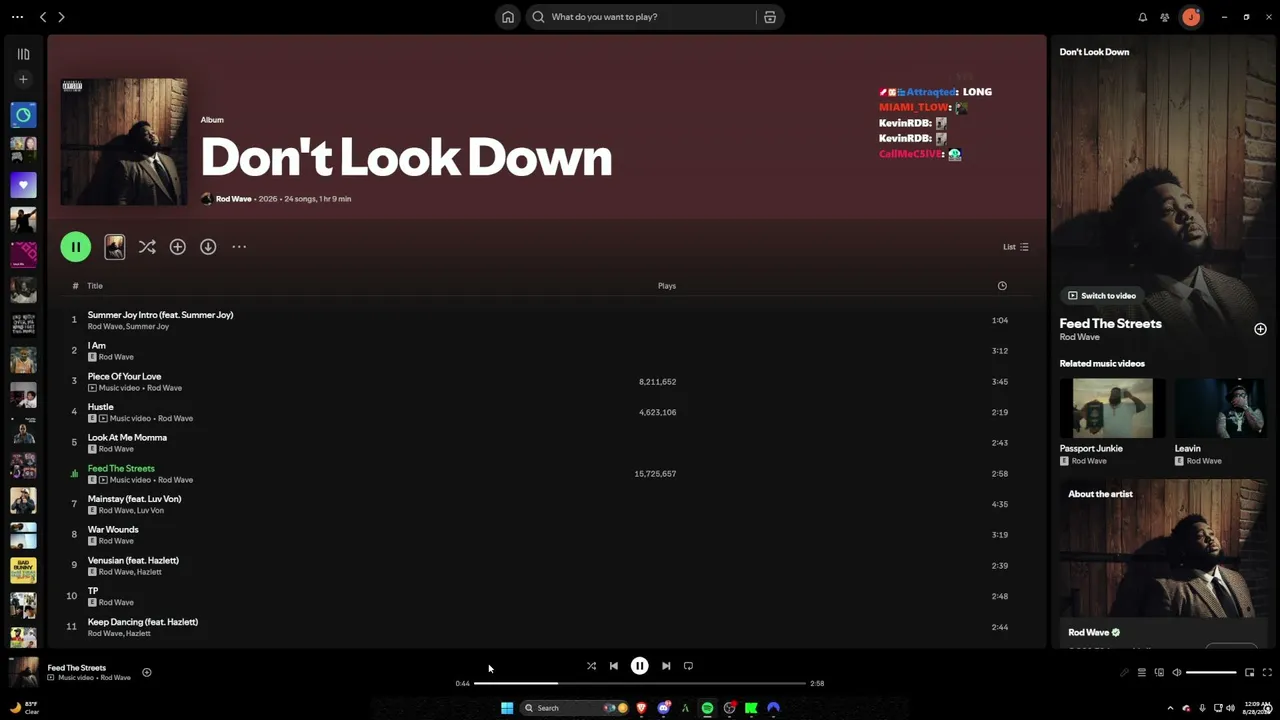The width and height of the screenshot is (1280, 720).
Task: Add Feed The Streets to Liked Songs in the side panel
Action: pyautogui.click(x=1260, y=329)
